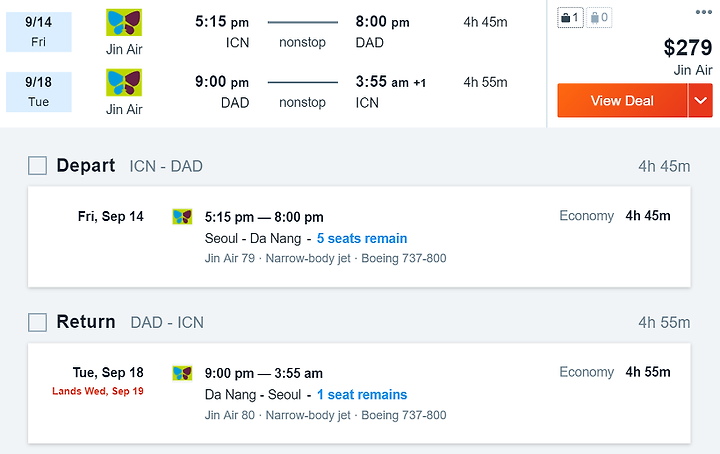The width and height of the screenshot is (720, 454).
Task: Tick the Return DAD - ICN checkbox
Action: click(37, 322)
